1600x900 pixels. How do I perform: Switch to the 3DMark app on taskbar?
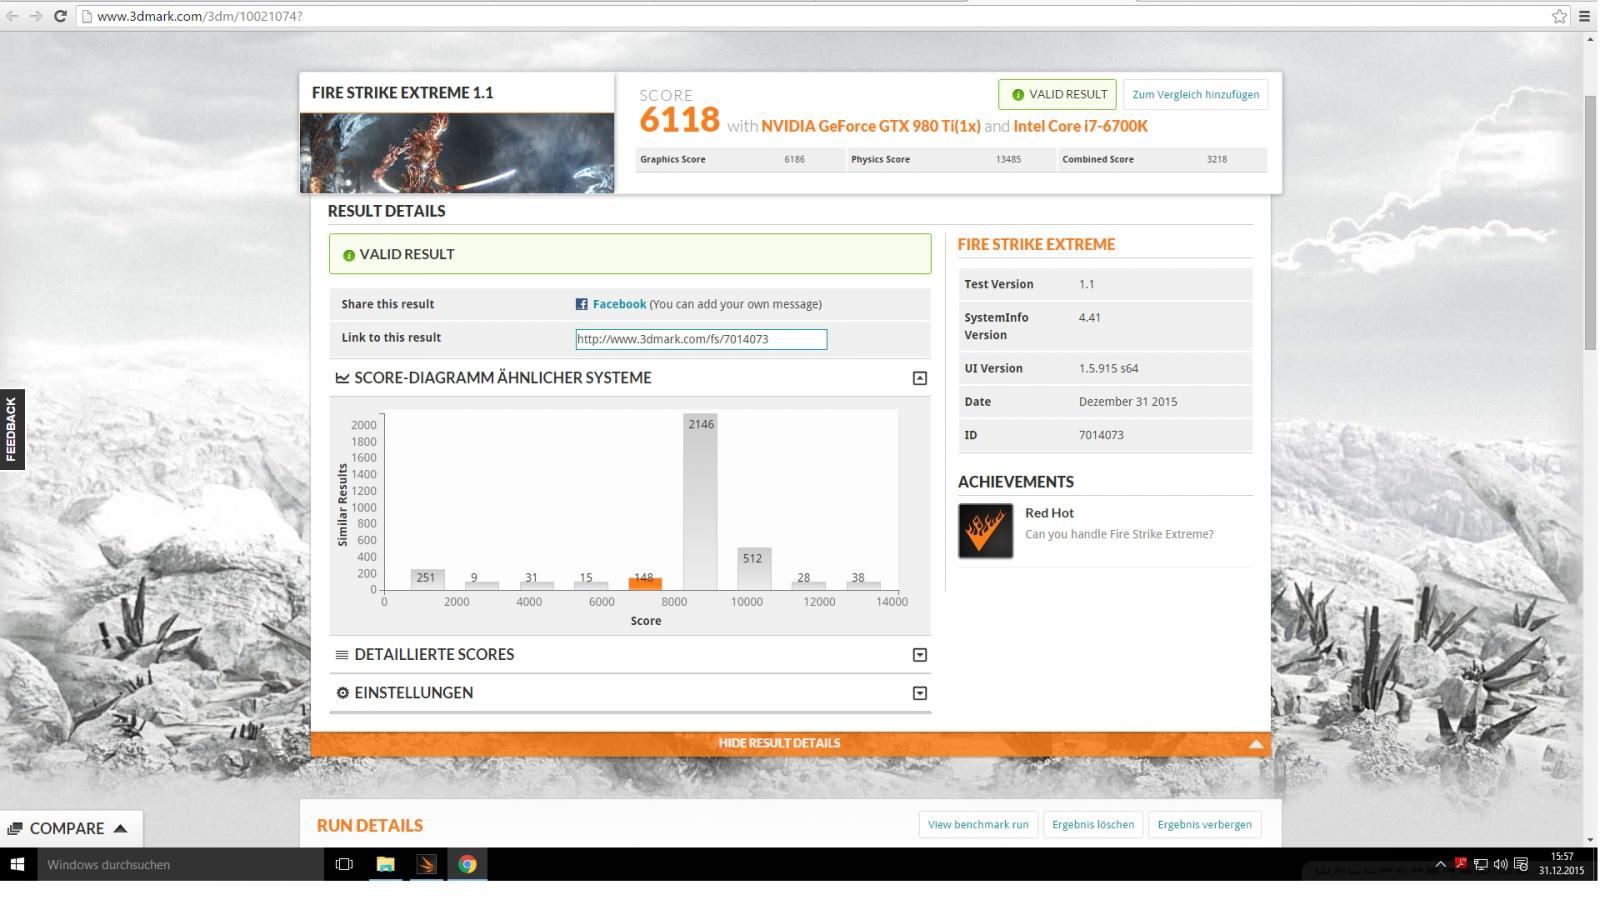(x=426, y=864)
